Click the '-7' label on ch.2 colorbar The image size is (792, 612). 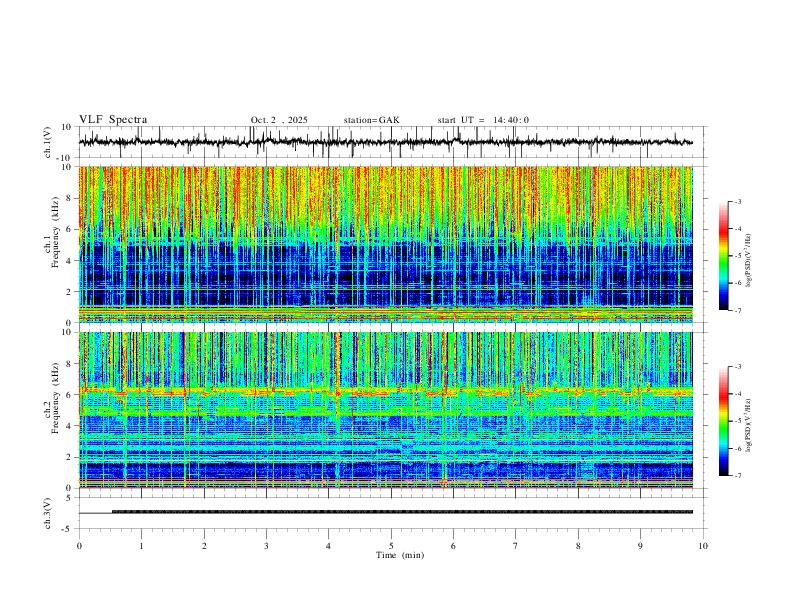coord(738,476)
